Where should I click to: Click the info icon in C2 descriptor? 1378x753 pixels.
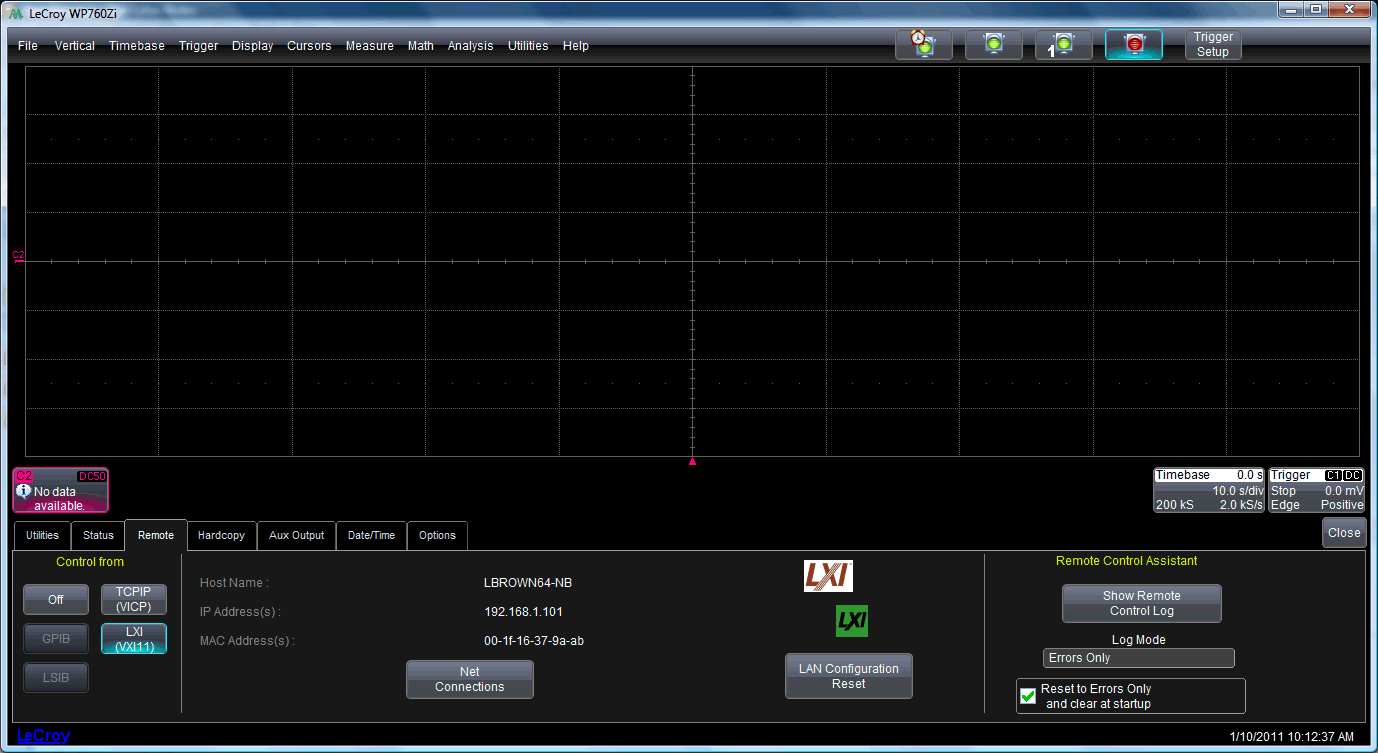click(x=24, y=491)
